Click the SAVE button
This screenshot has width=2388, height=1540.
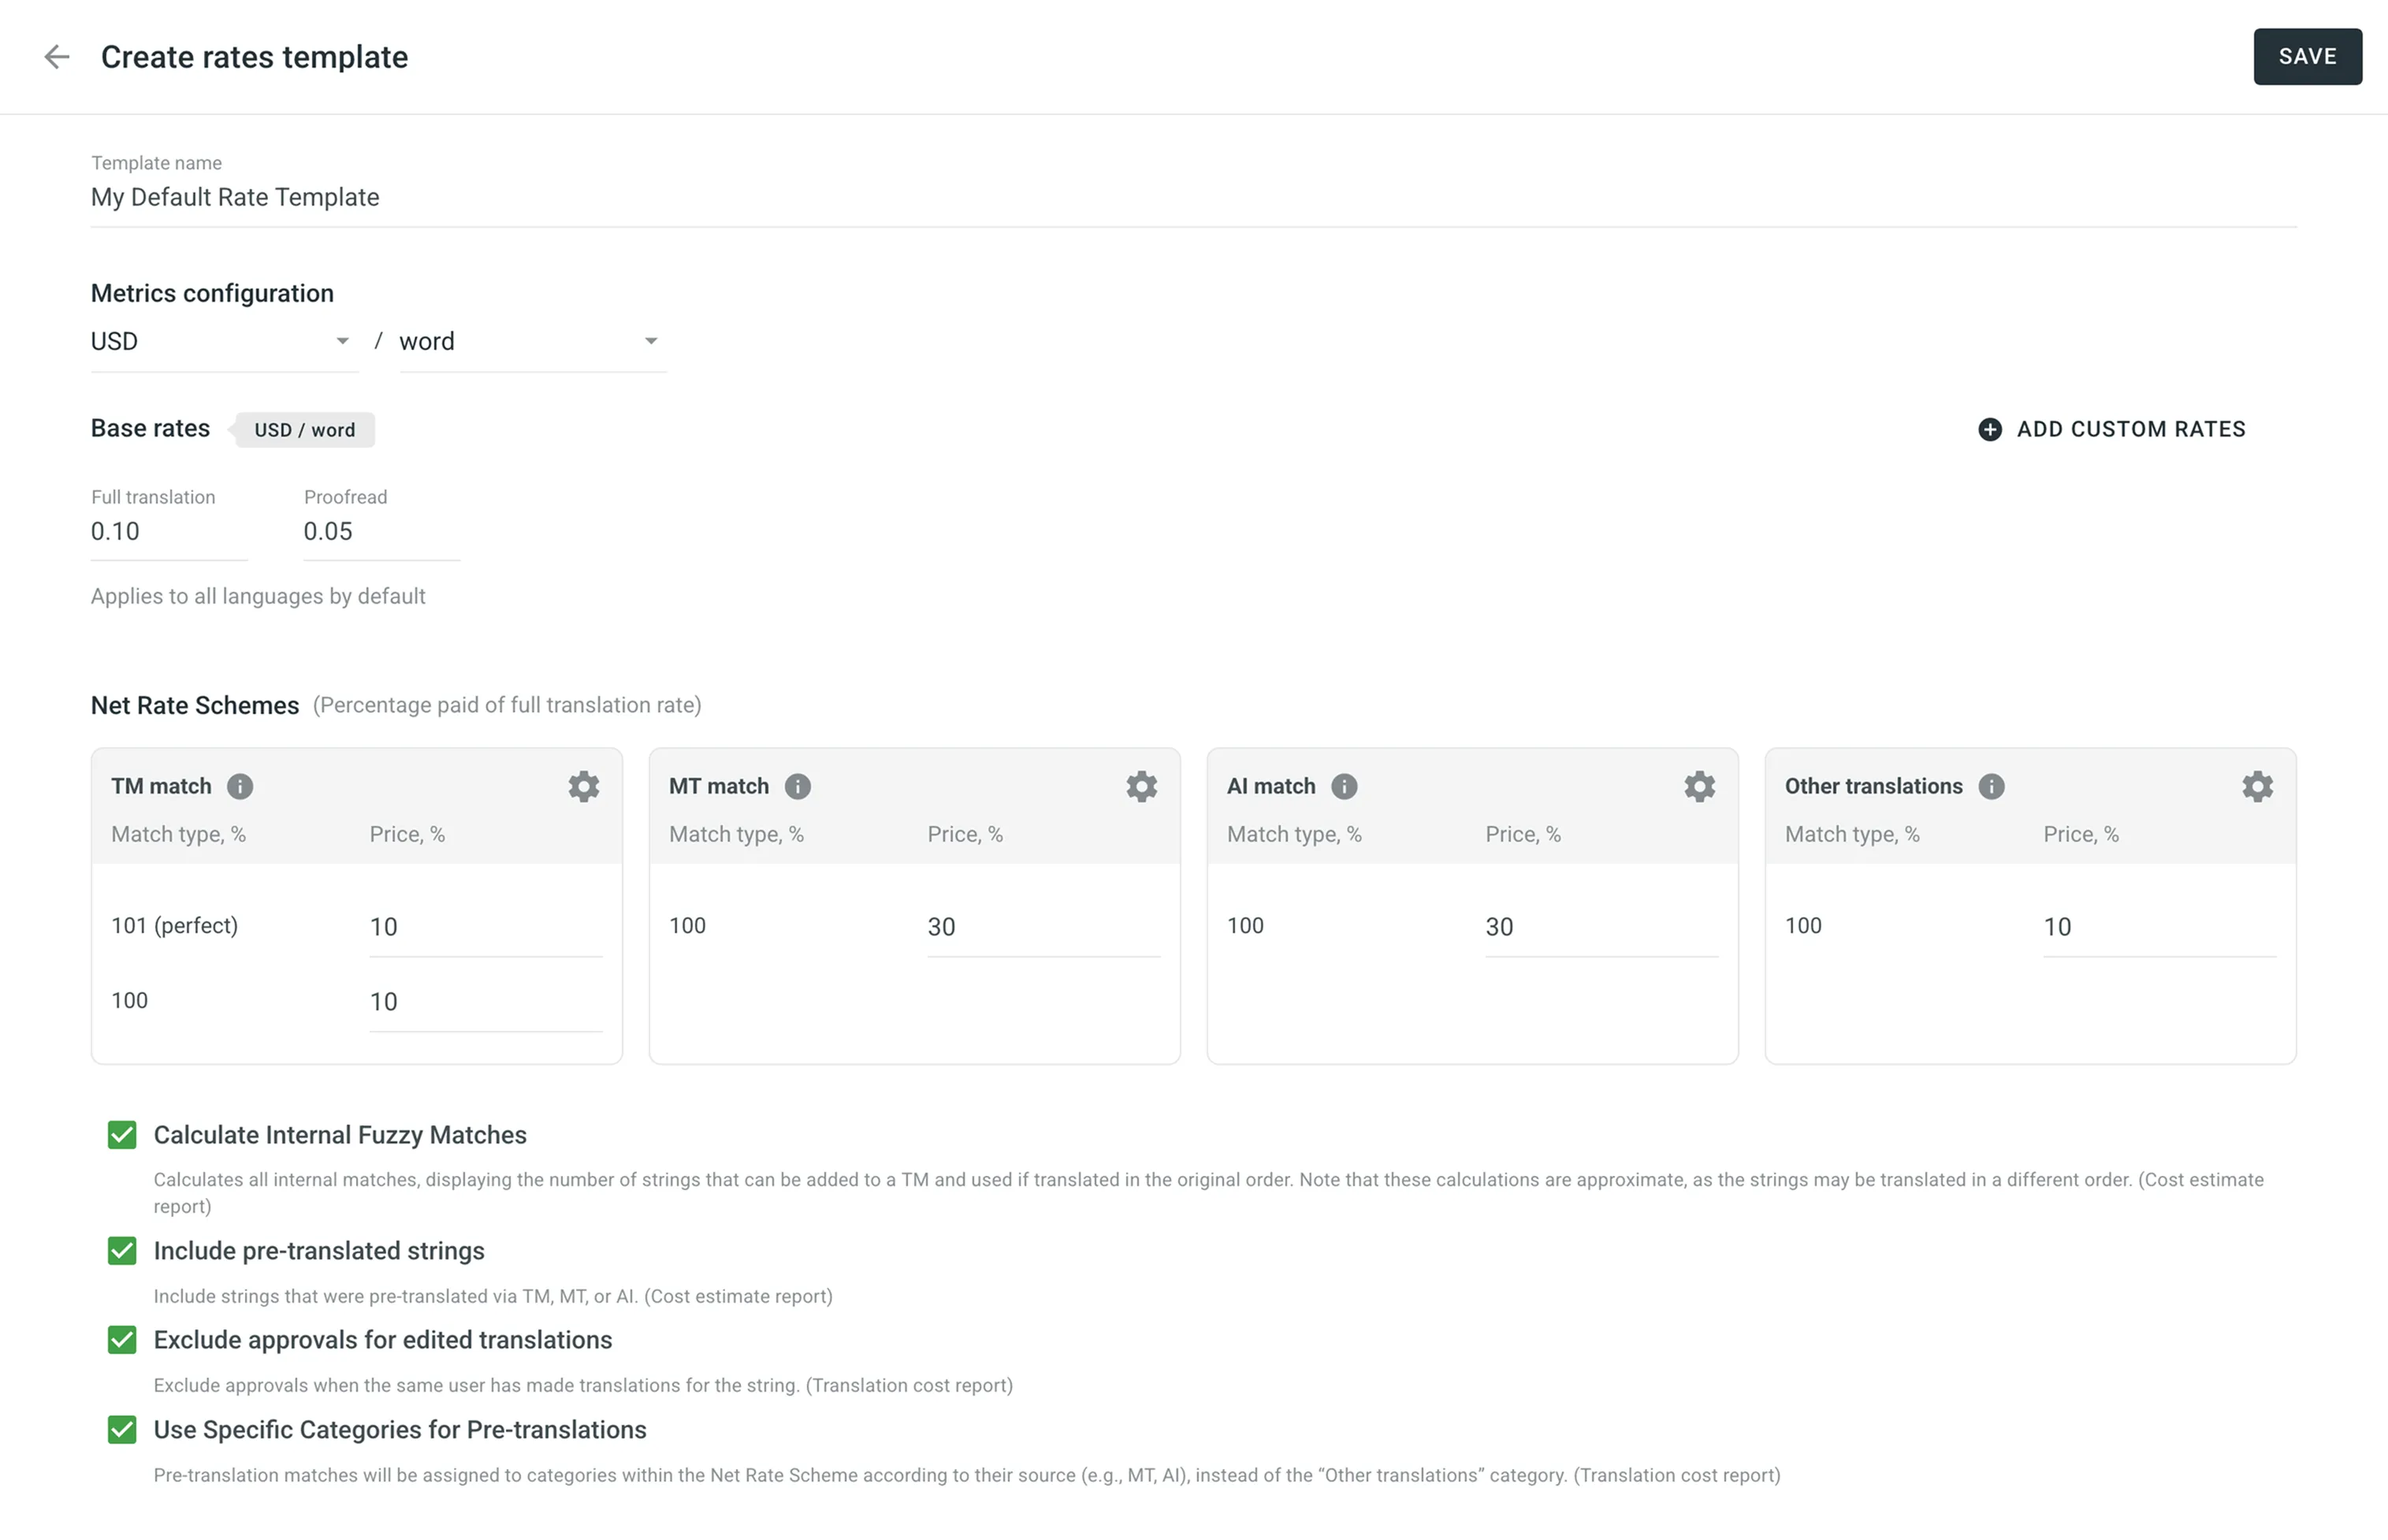tap(2307, 57)
